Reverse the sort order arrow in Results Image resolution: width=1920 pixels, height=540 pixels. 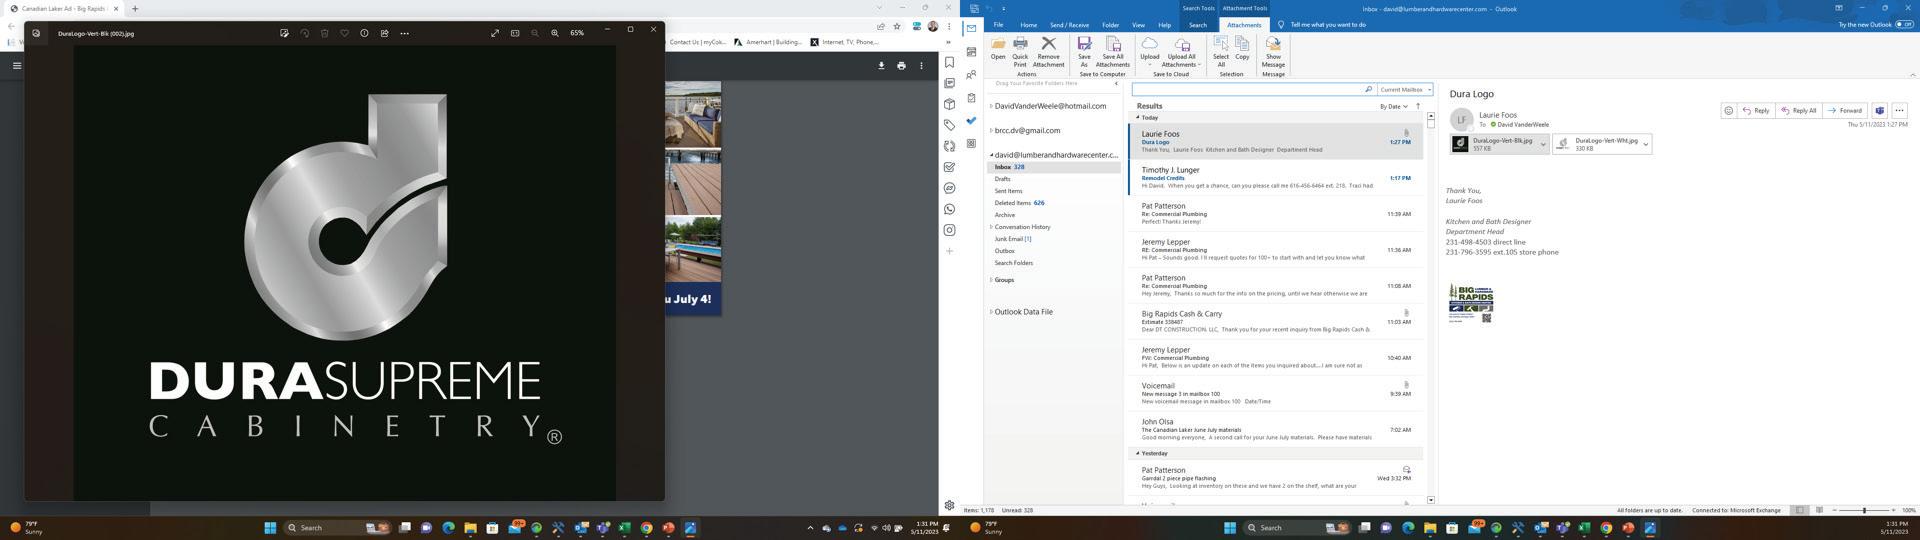pyautogui.click(x=1417, y=106)
